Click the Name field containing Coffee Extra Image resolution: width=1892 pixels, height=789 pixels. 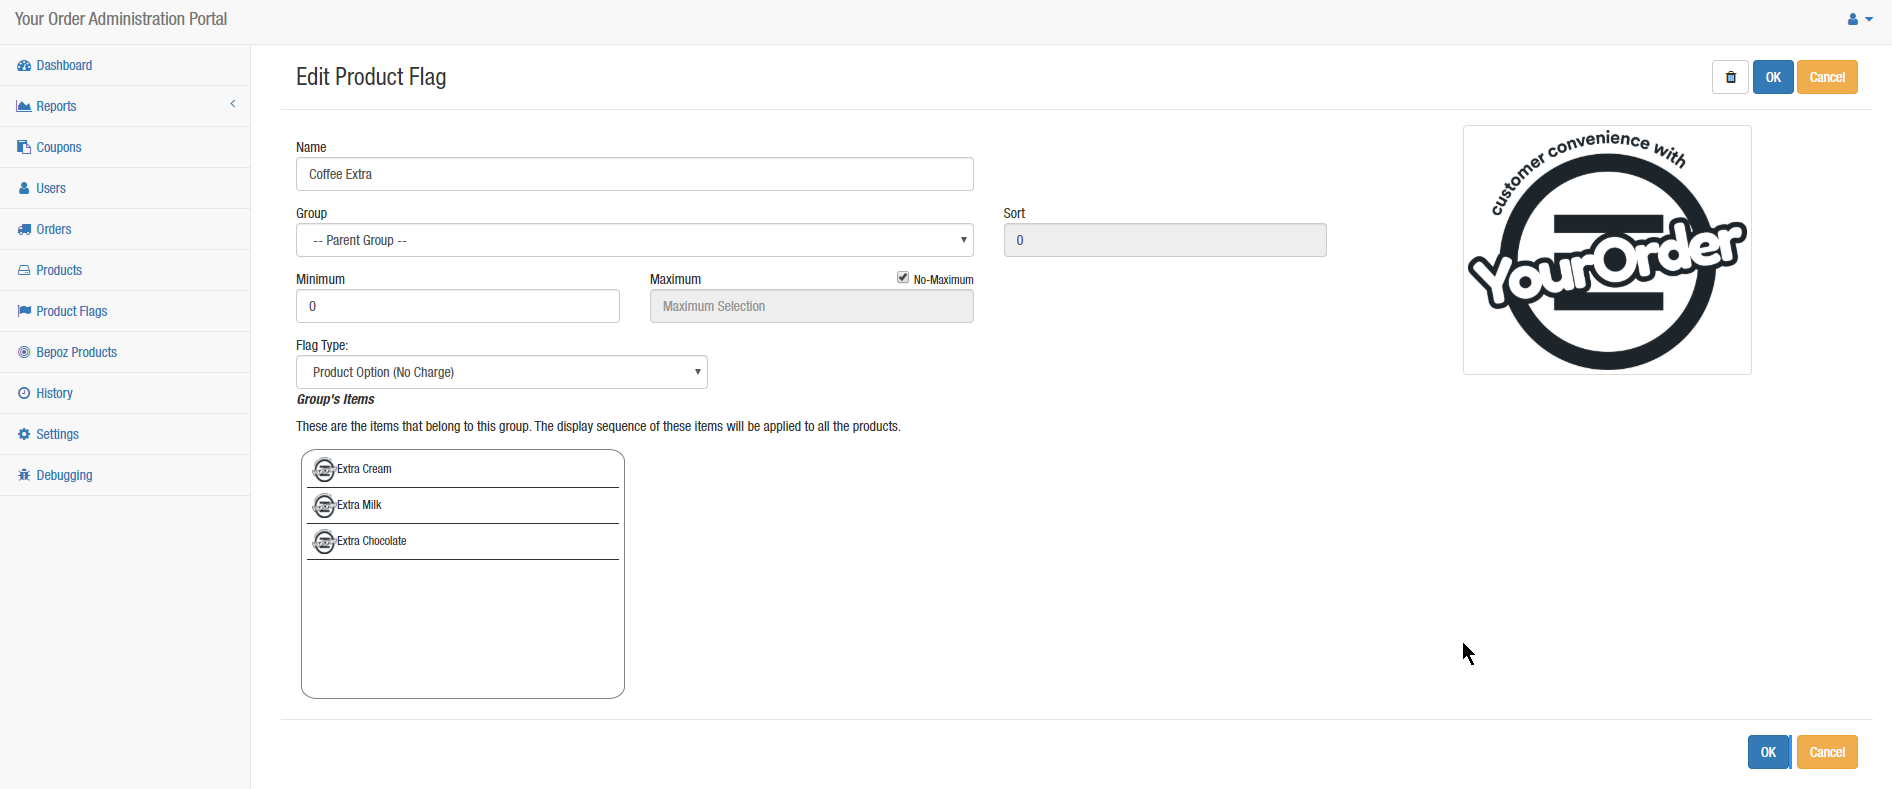pyautogui.click(x=634, y=174)
